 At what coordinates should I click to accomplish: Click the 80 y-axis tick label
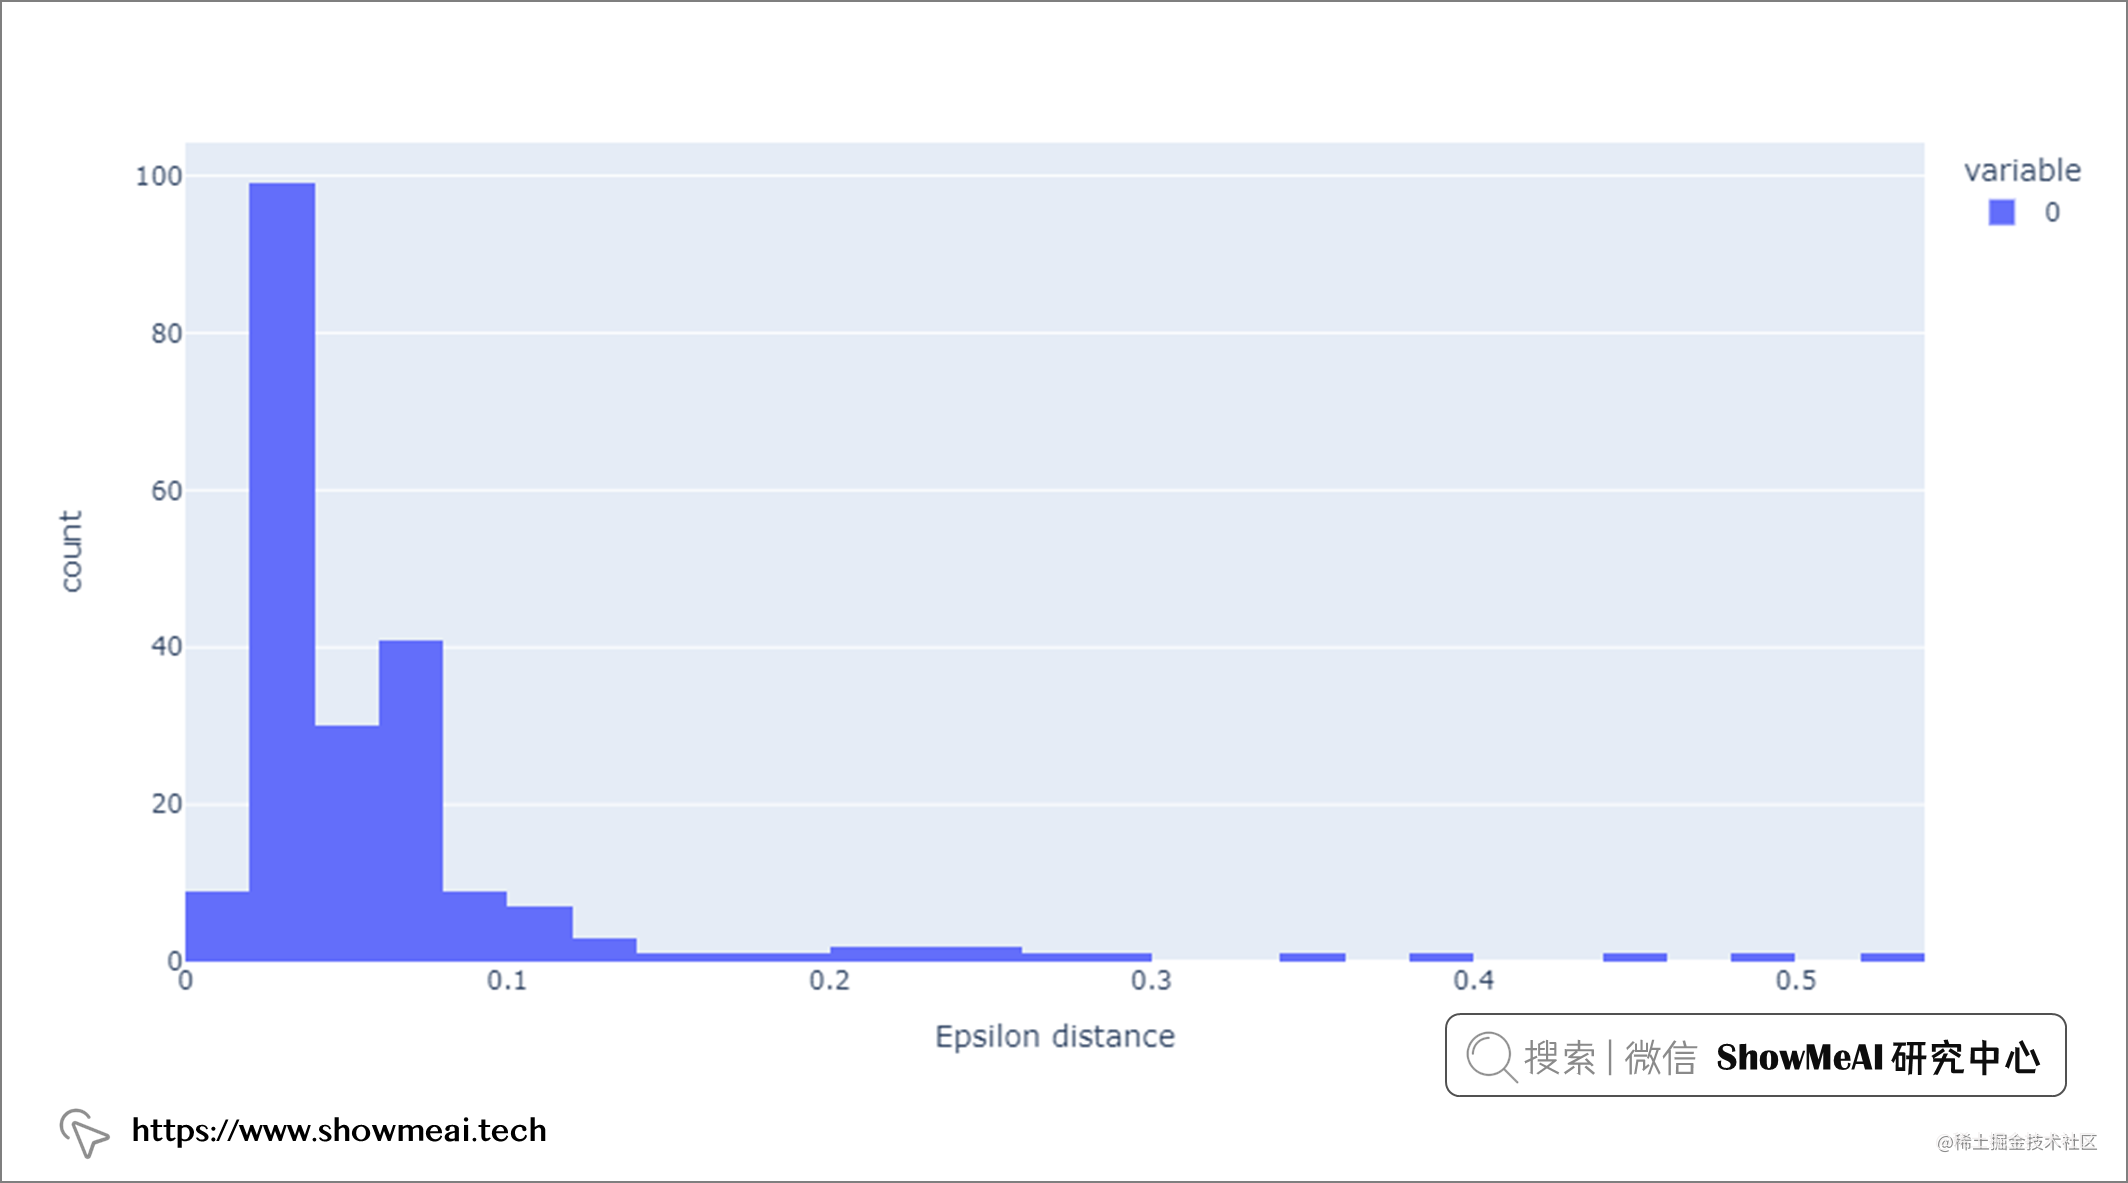tap(167, 333)
